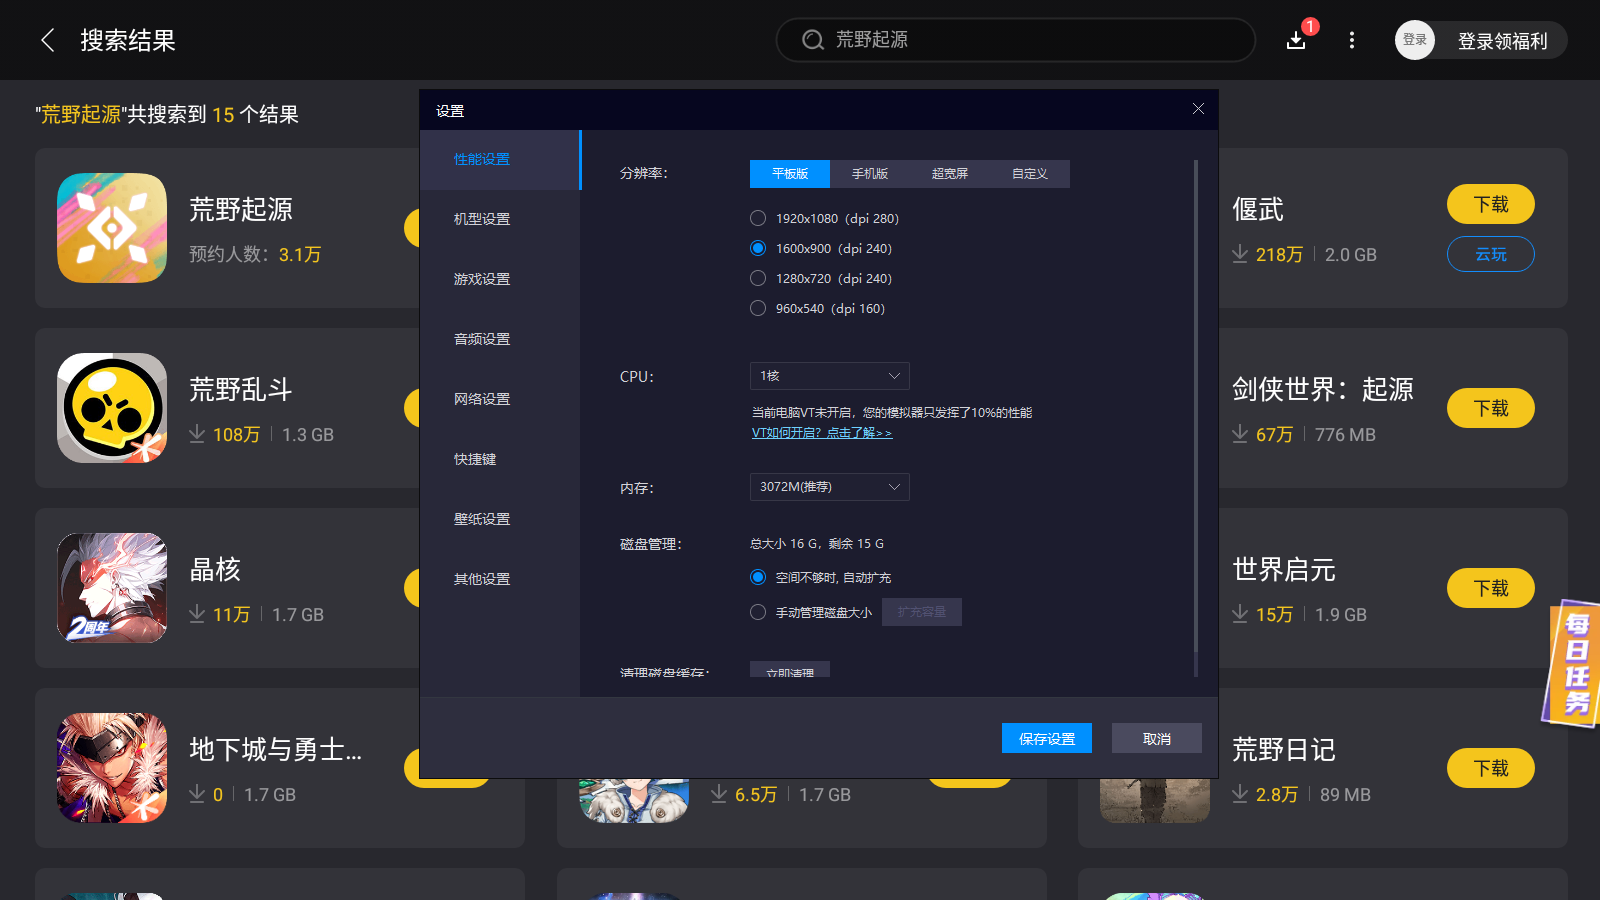The image size is (1600, 900).
Task: Click the 地下城与勇士... game title
Action: click(x=276, y=749)
